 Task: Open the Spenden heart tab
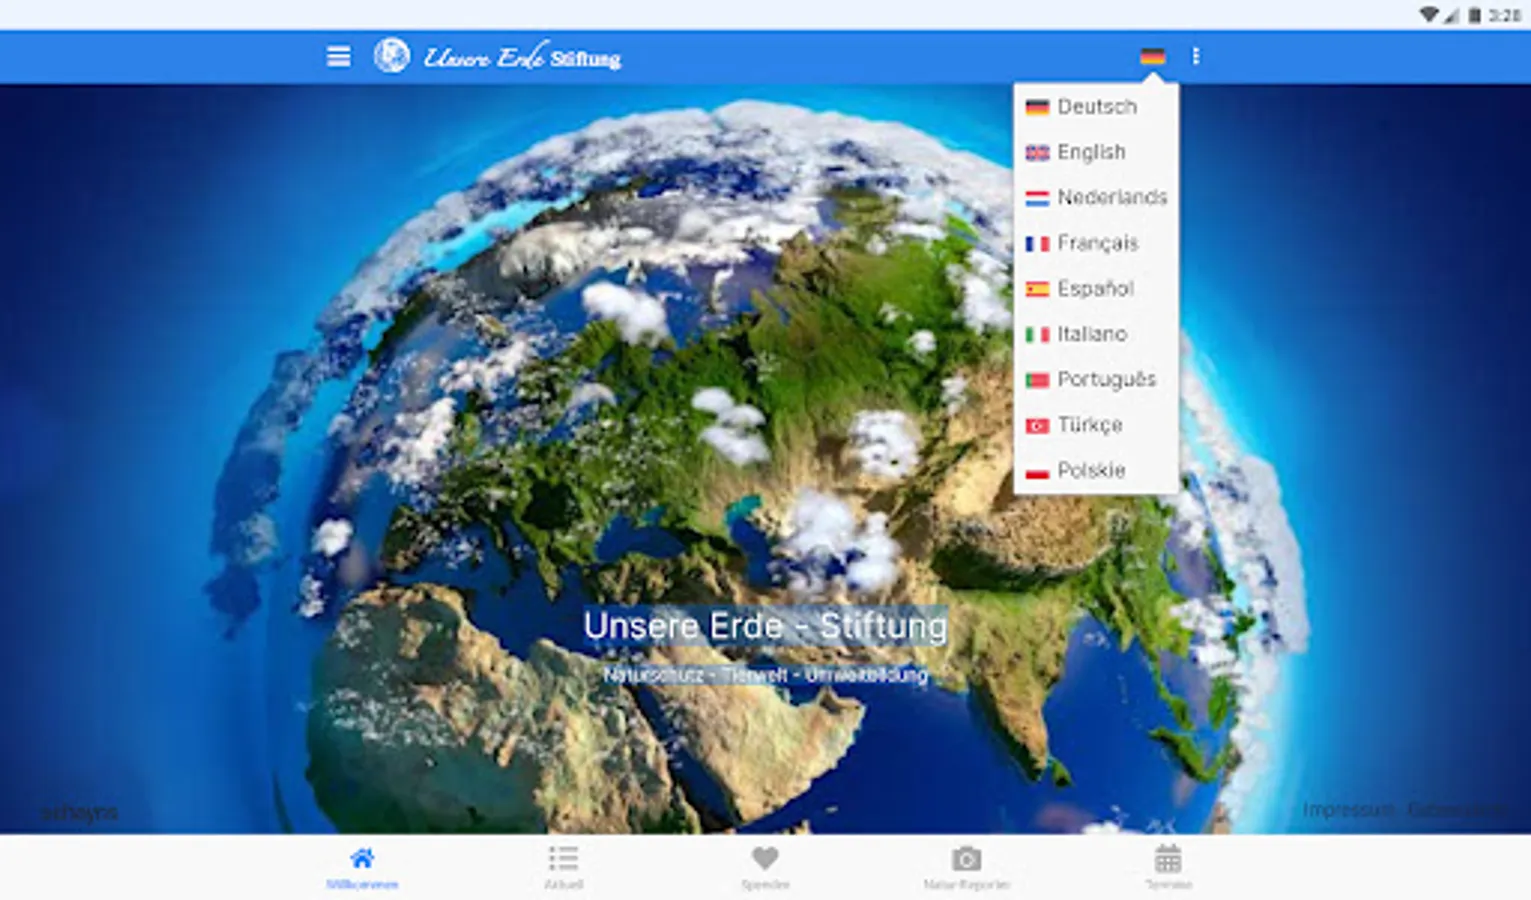765,868
